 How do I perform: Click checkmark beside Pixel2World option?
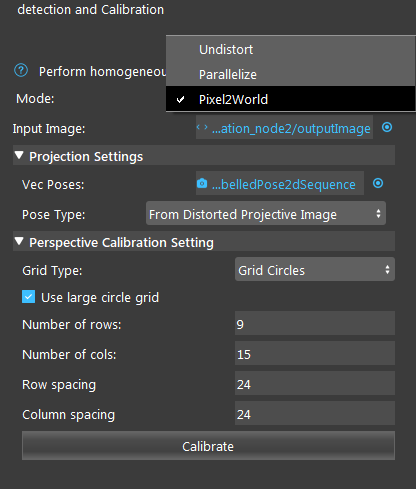click(180, 99)
